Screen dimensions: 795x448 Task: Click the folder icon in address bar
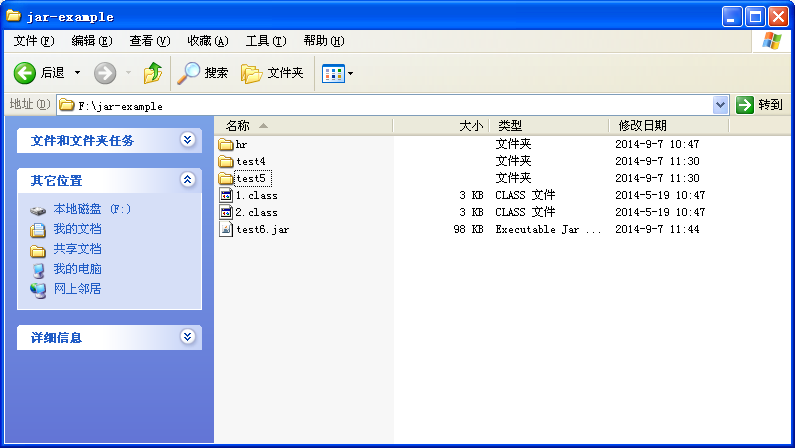[66, 105]
